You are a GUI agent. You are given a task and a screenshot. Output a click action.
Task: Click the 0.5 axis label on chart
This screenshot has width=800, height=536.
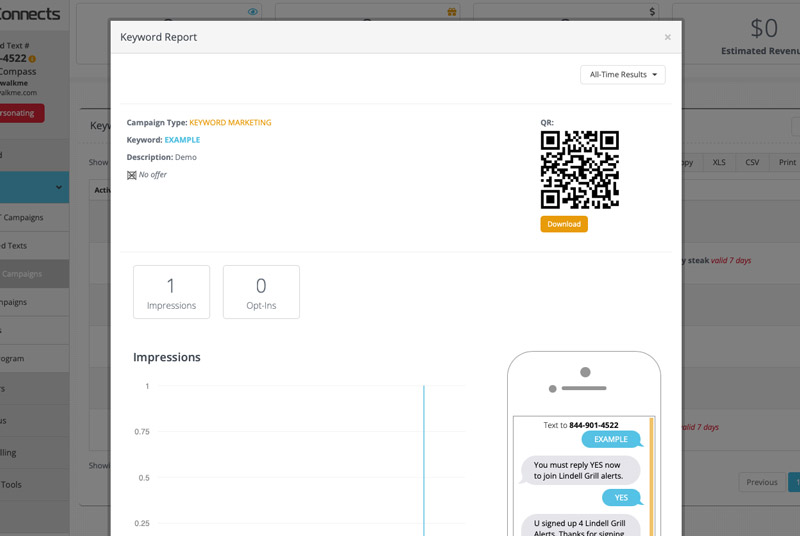click(x=144, y=478)
